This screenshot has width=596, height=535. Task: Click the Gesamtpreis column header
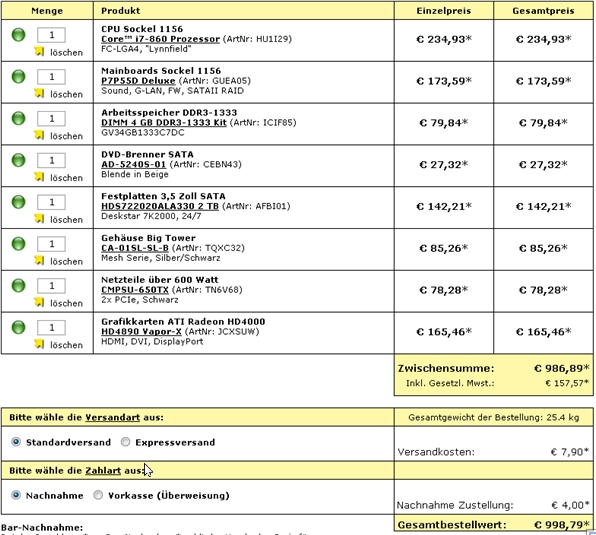pyautogui.click(x=543, y=11)
